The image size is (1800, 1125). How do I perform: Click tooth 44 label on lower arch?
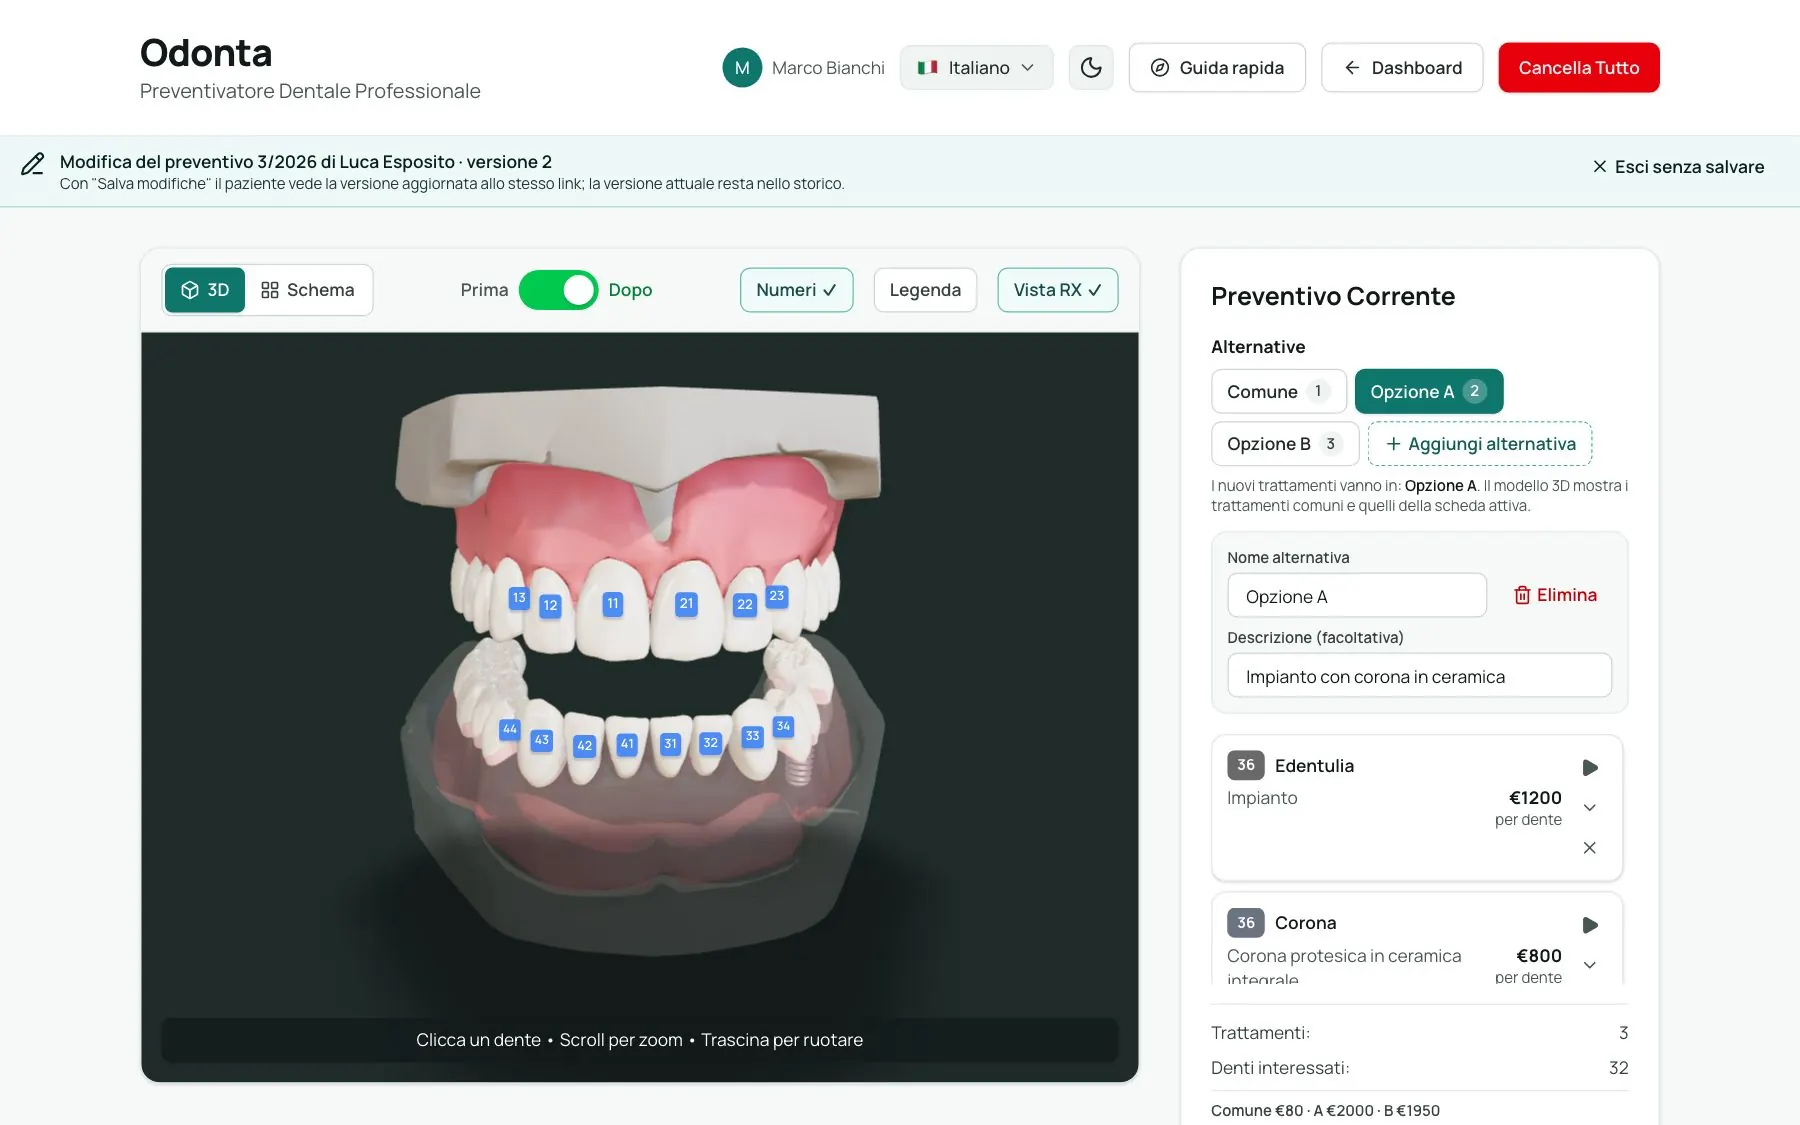(x=510, y=729)
